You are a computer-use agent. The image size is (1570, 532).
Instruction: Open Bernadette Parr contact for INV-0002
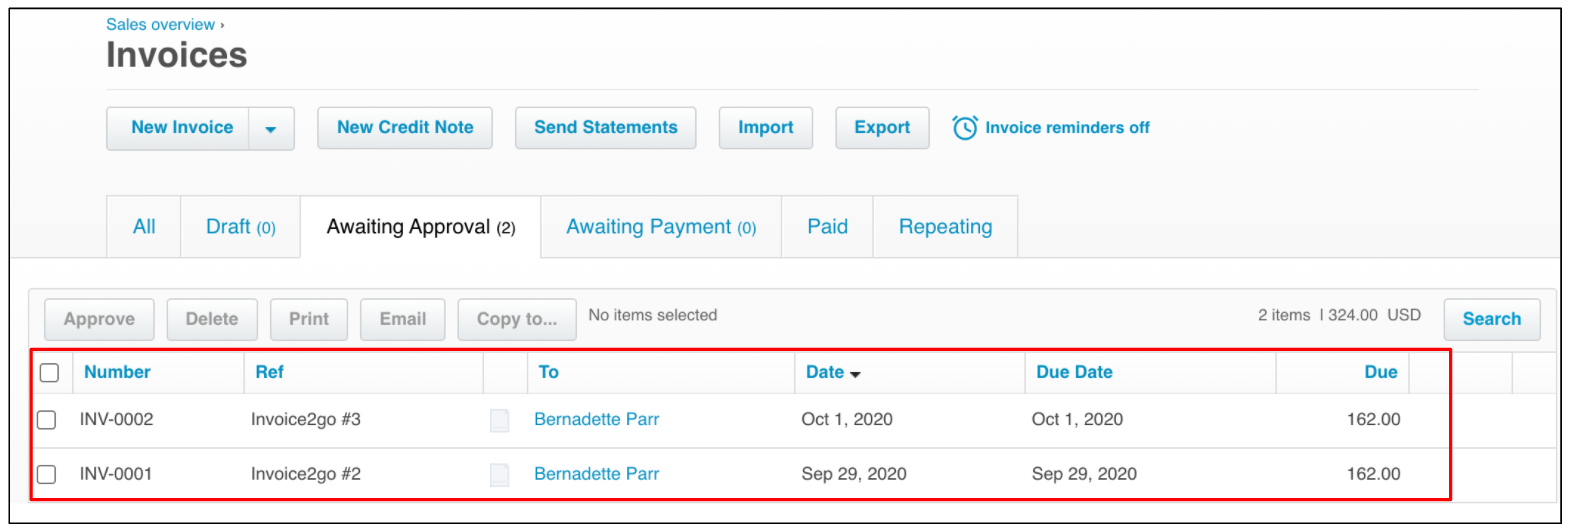tap(597, 420)
